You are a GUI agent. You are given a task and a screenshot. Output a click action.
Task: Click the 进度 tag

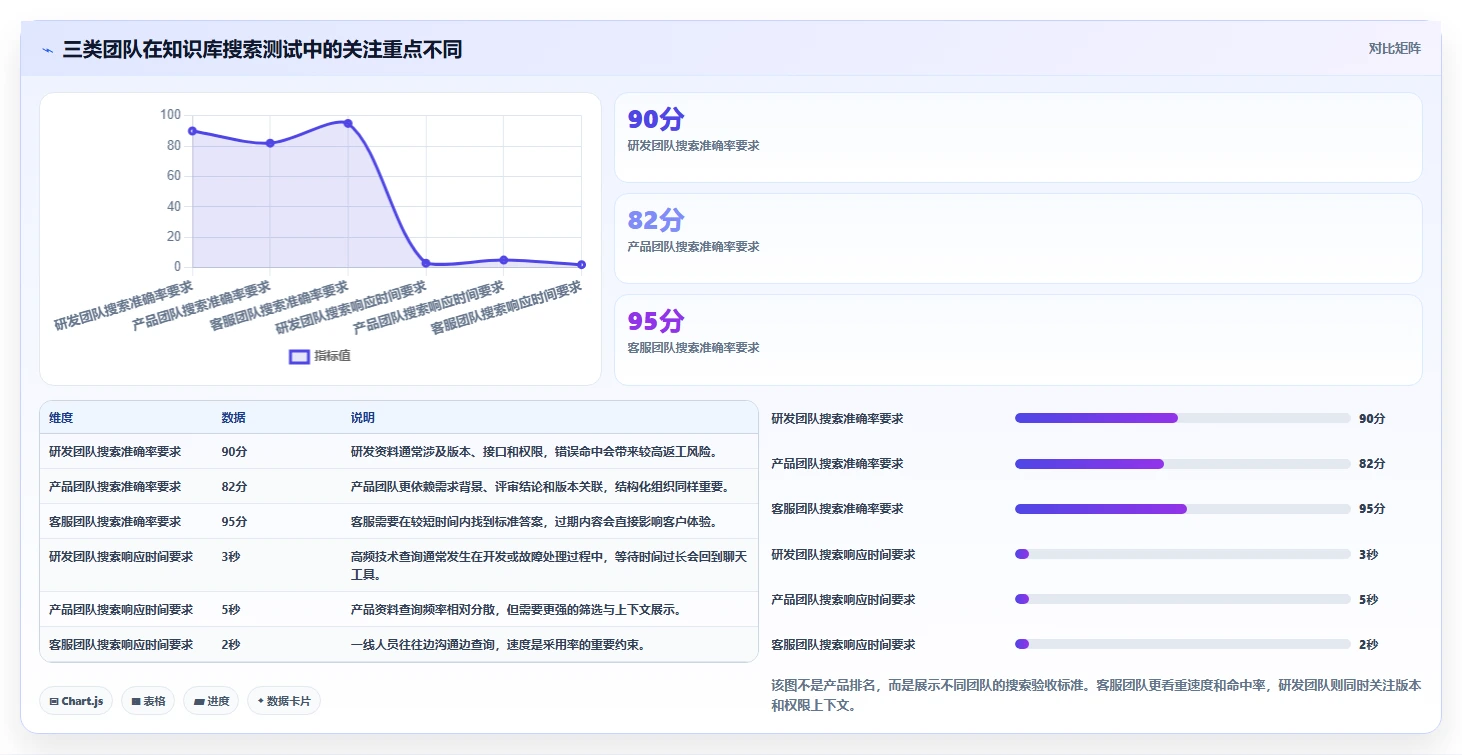tap(211, 701)
